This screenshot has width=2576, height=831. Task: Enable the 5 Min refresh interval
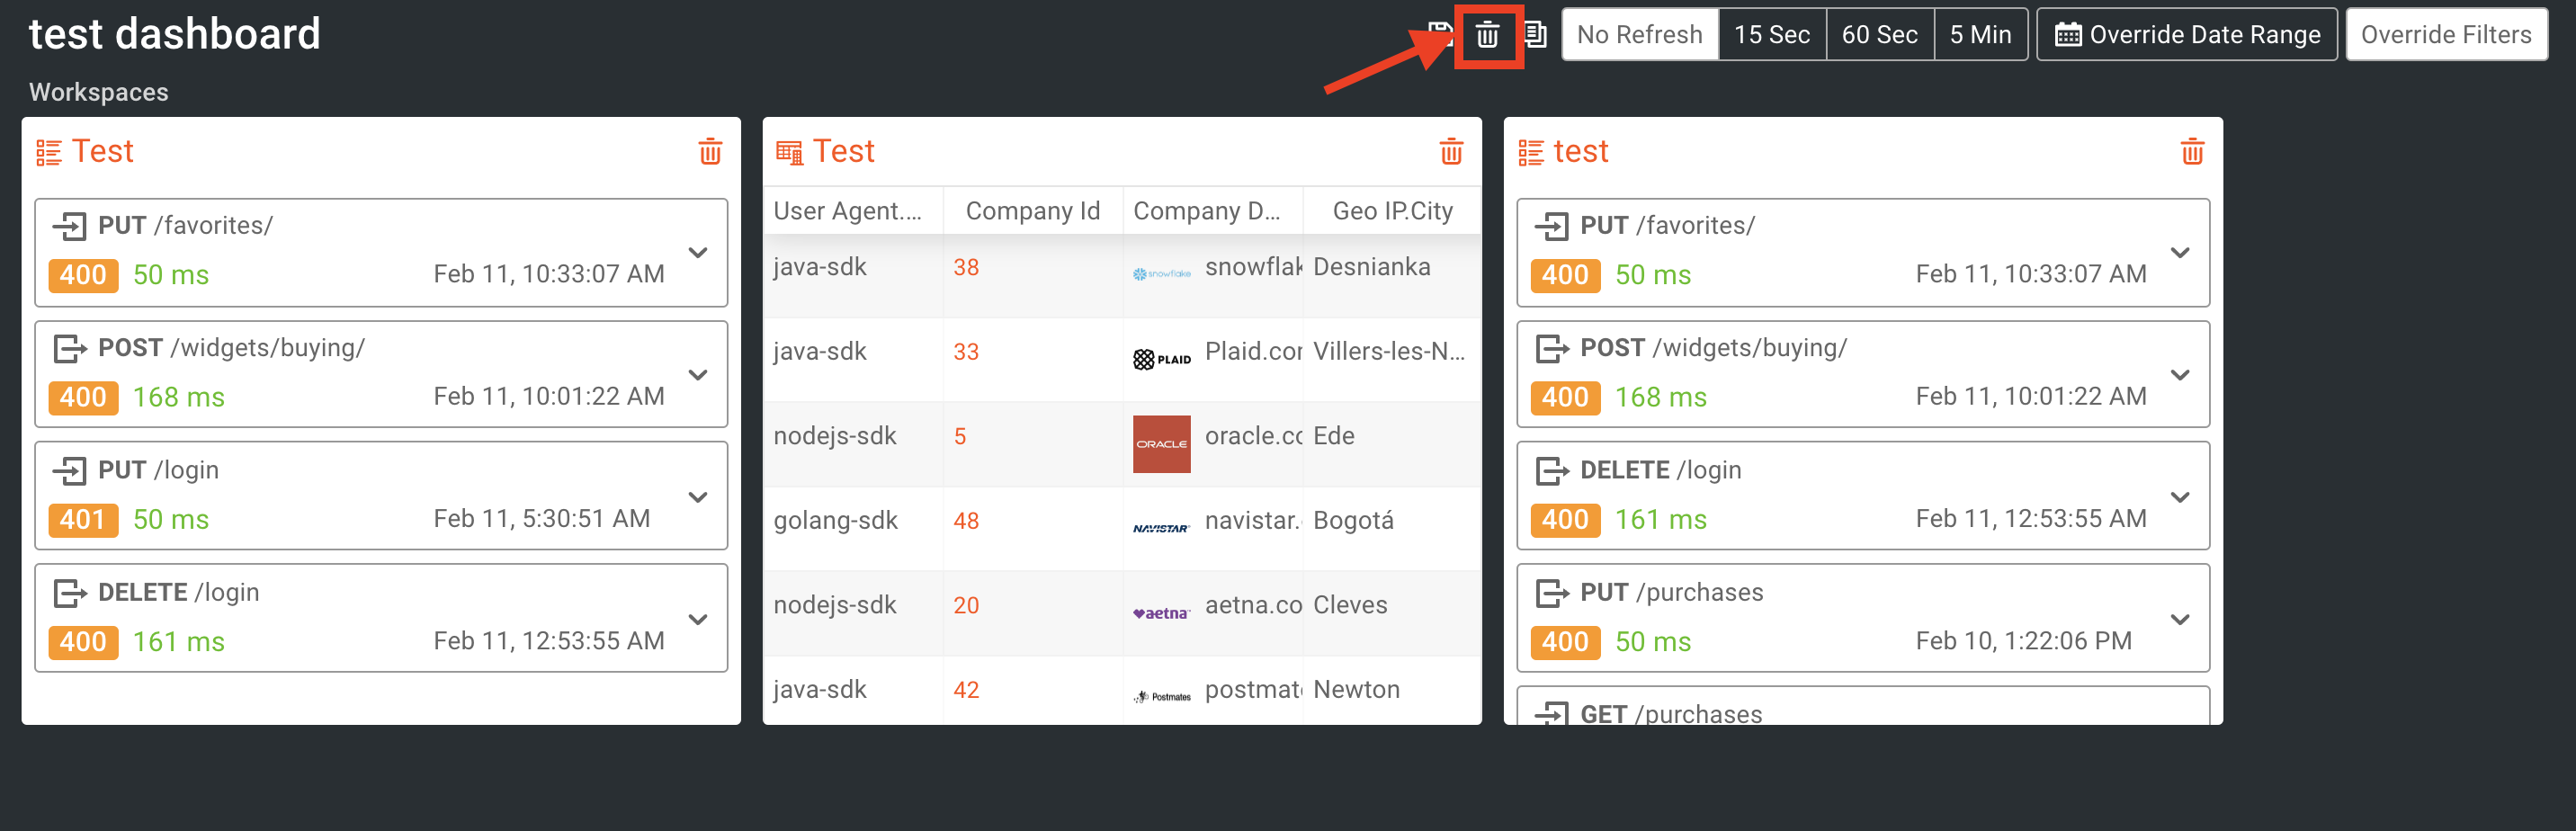click(x=1981, y=33)
